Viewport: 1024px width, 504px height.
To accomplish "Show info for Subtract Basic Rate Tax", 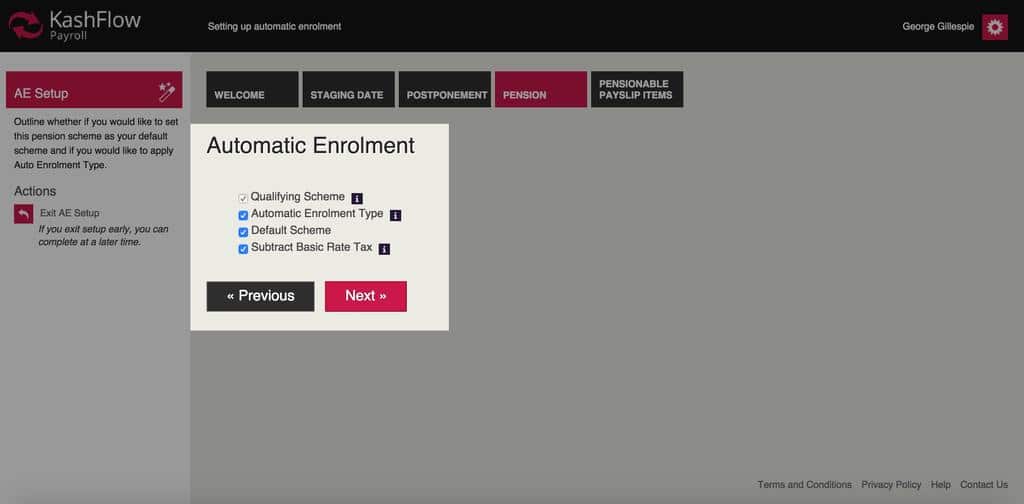I will click(384, 249).
